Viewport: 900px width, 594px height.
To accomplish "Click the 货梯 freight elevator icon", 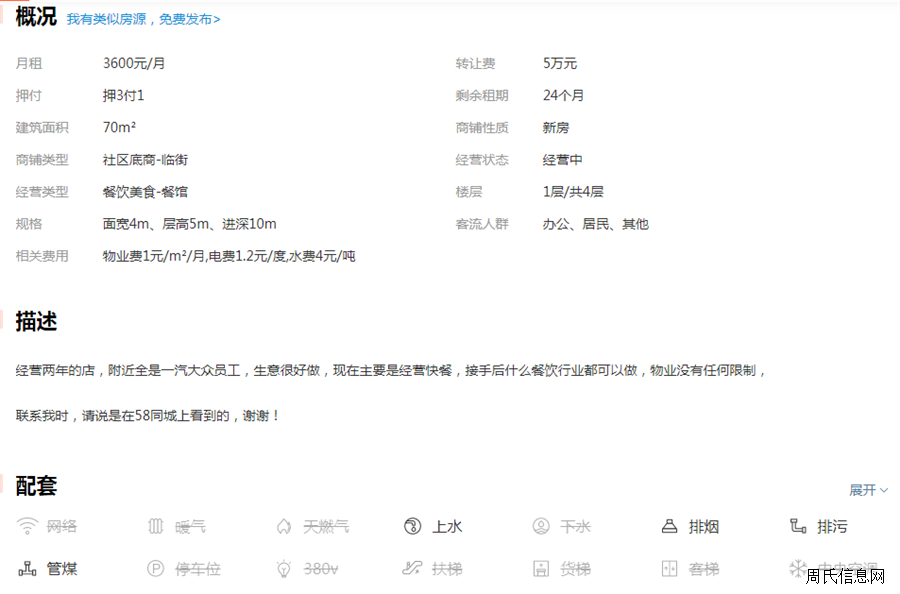I will tap(541, 568).
